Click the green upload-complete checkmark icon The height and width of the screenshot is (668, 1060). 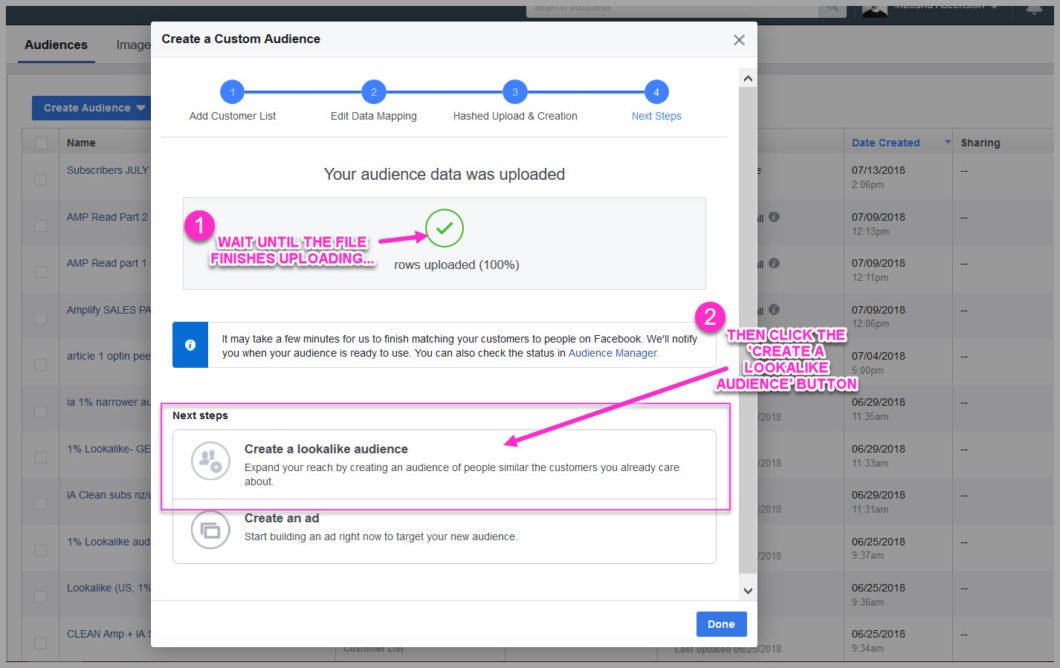click(444, 229)
